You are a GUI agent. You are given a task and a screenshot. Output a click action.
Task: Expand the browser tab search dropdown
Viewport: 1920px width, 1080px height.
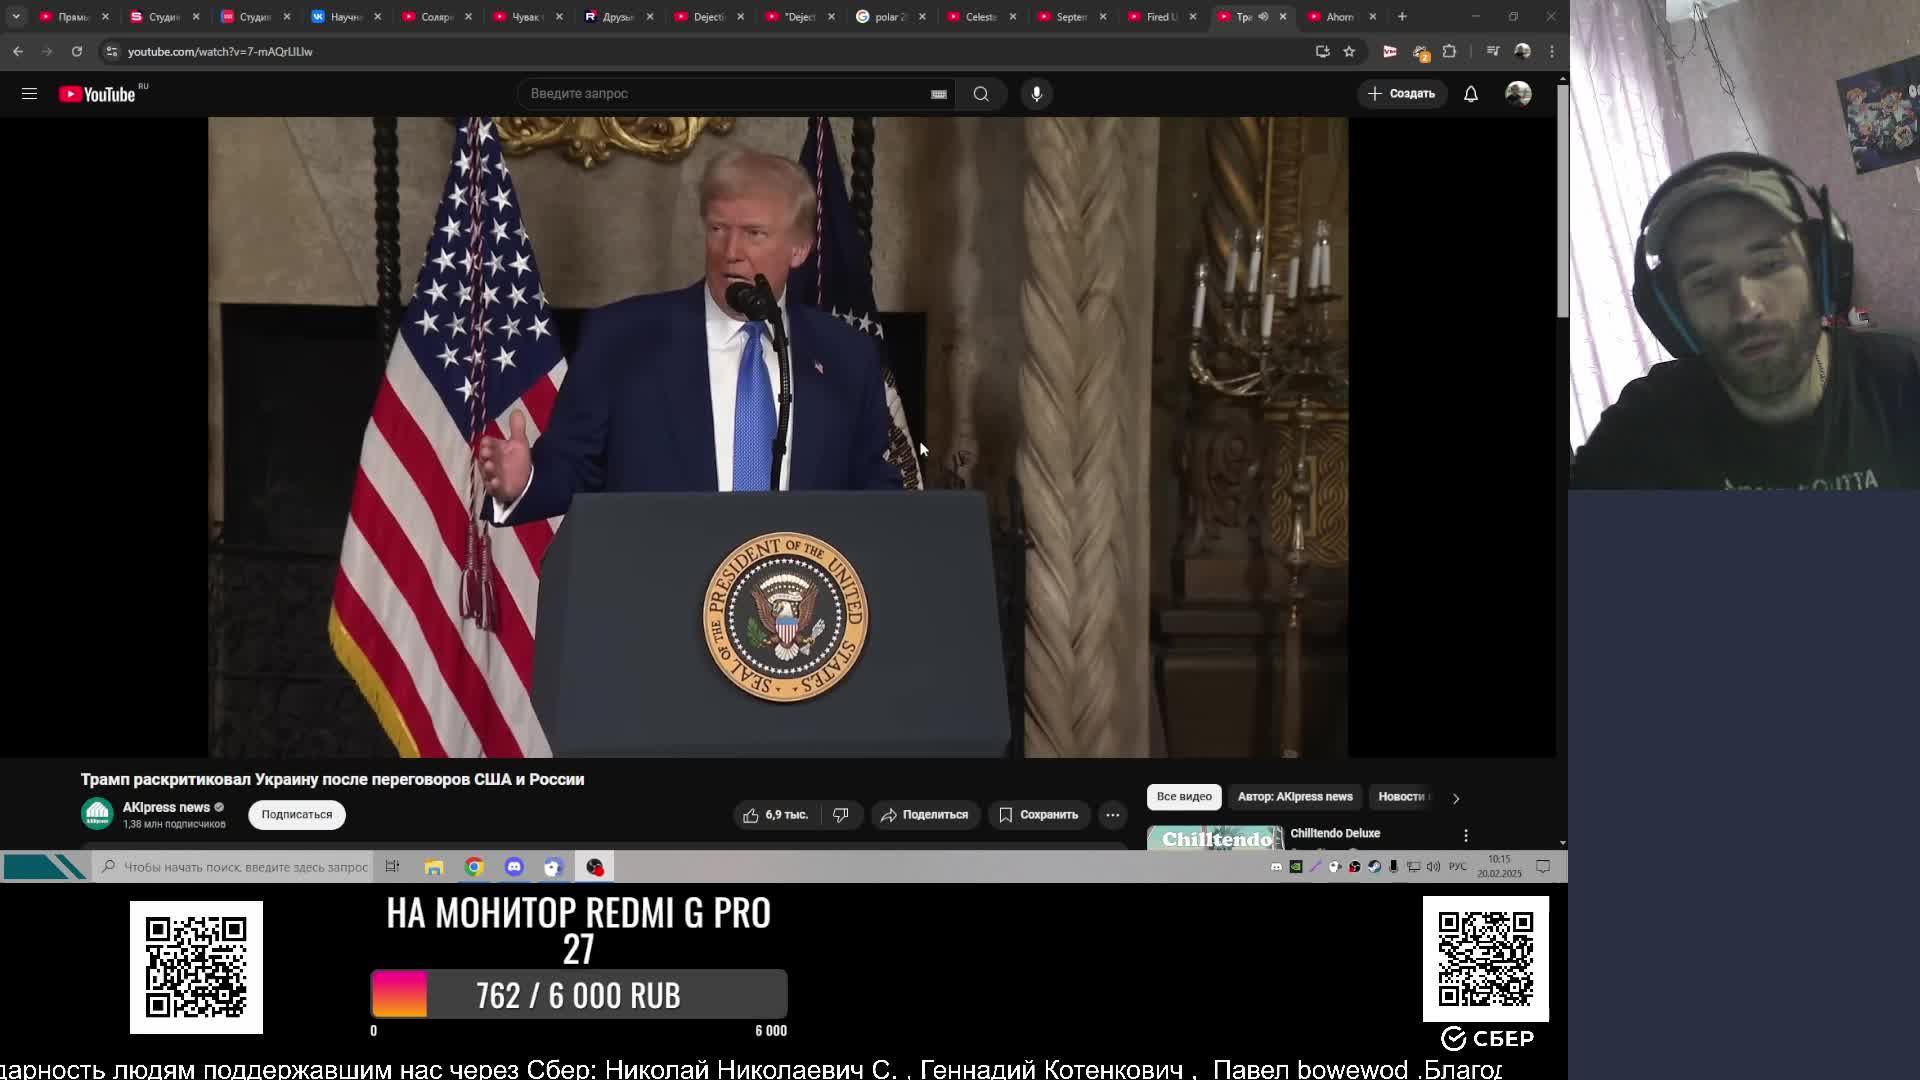point(16,16)
